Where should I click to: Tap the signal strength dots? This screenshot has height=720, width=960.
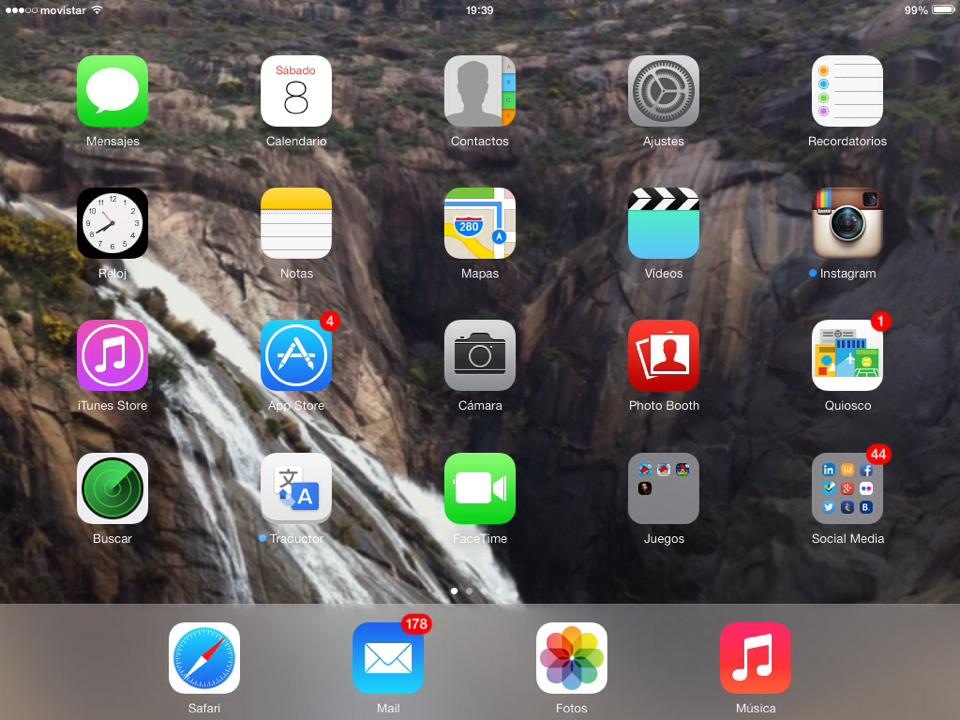pos(21,10)
